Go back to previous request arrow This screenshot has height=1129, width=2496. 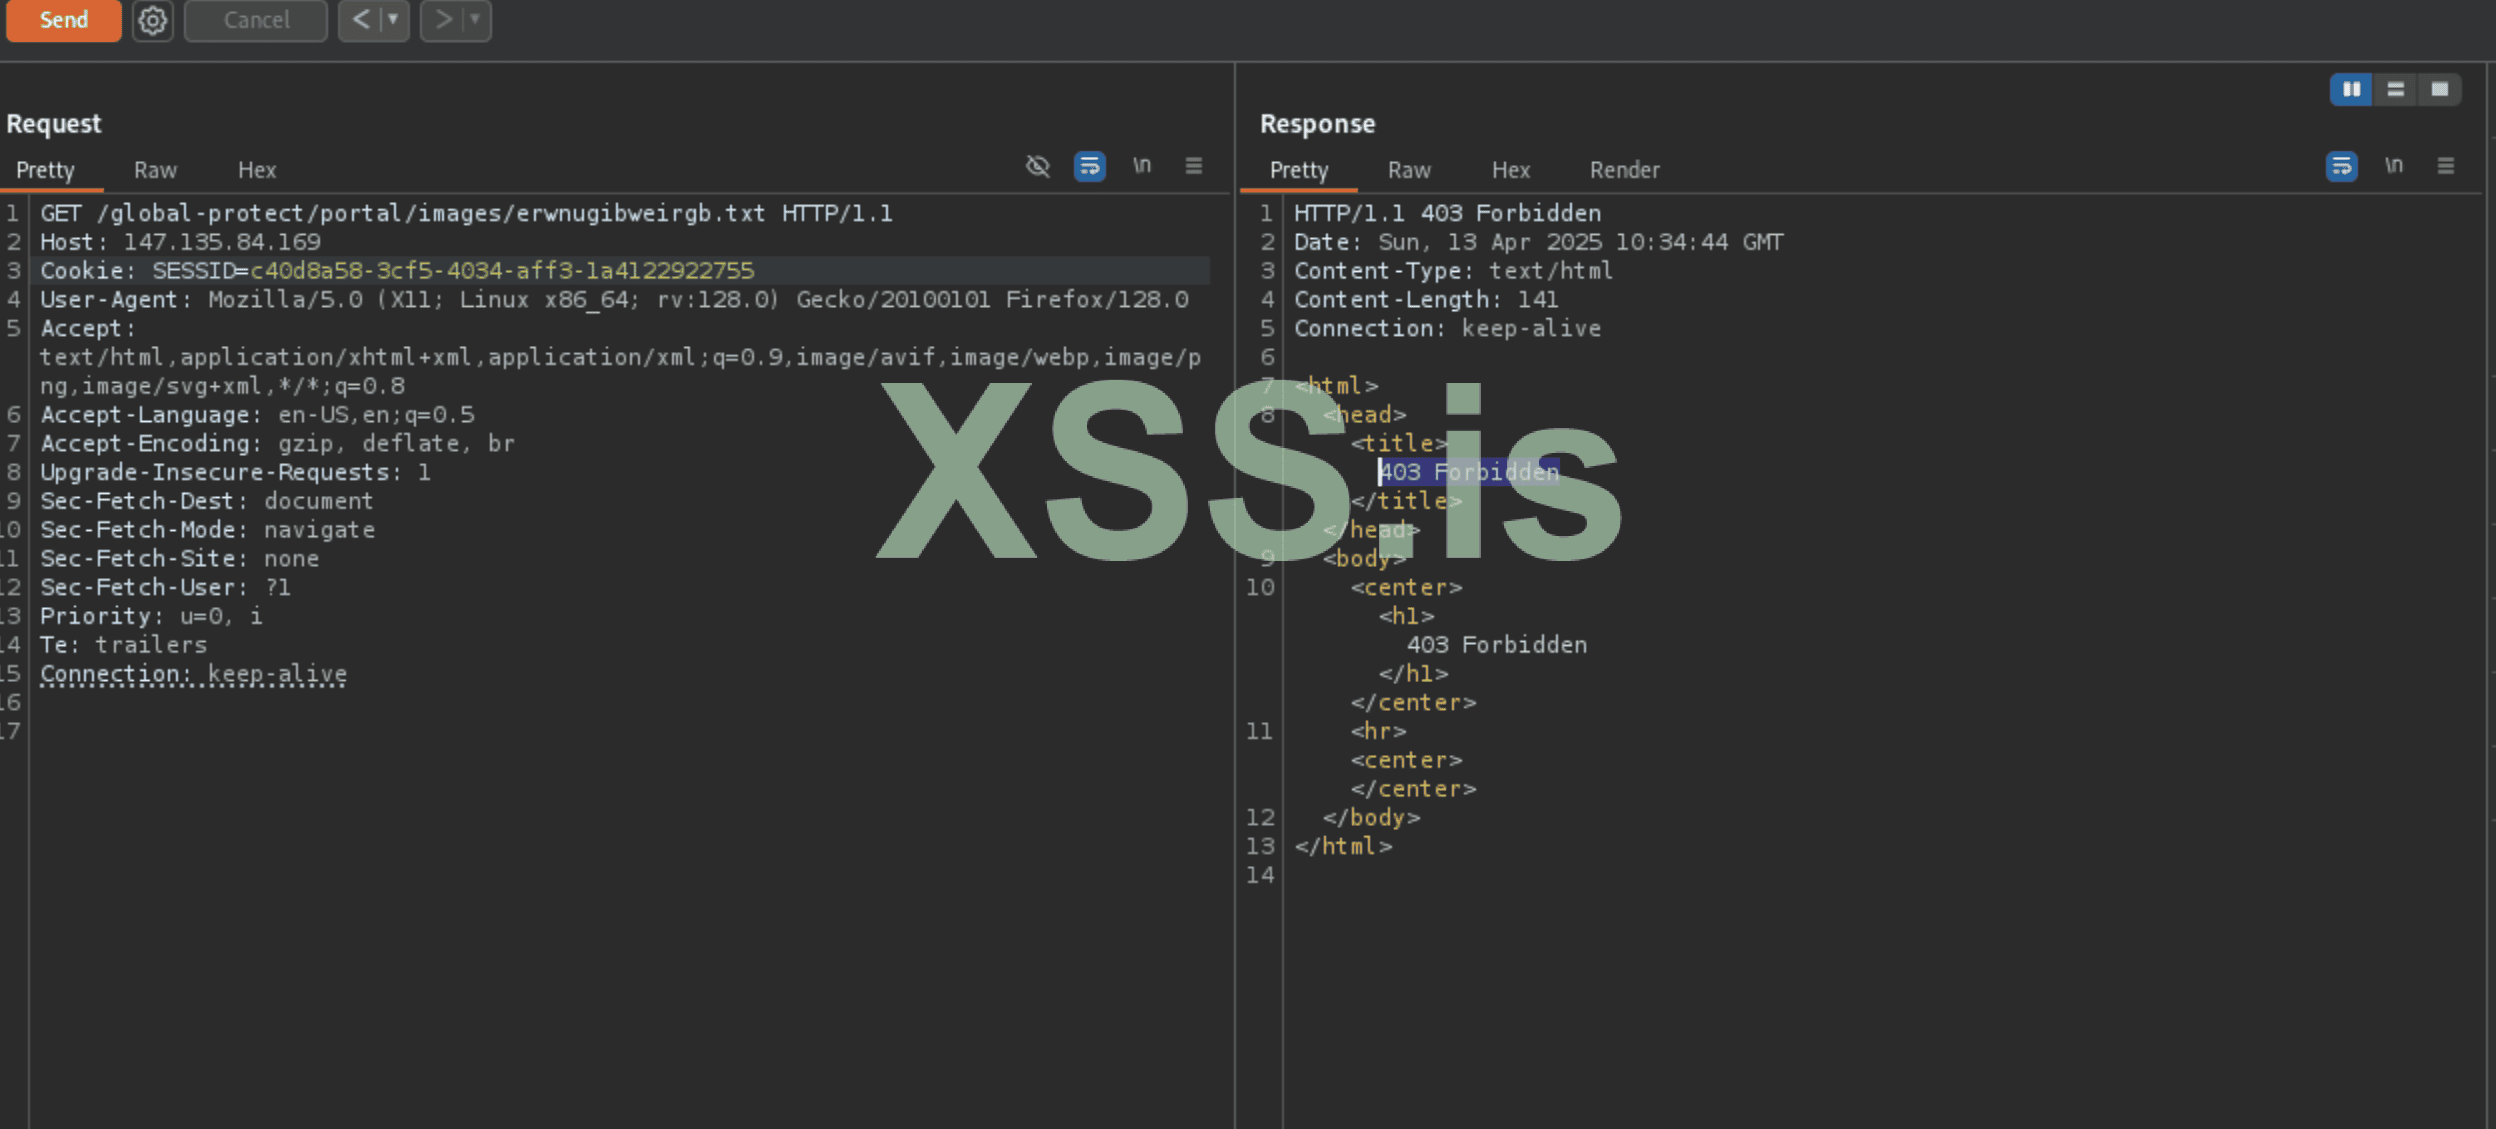(361, 20)
